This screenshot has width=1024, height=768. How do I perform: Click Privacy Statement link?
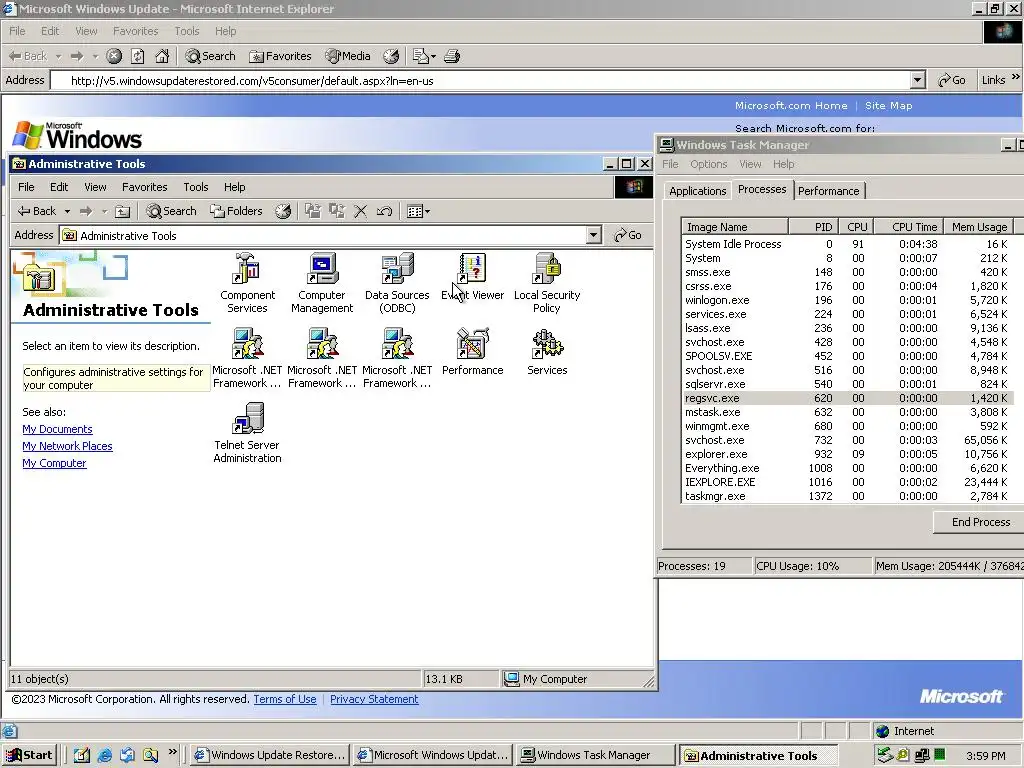[374, 699]
